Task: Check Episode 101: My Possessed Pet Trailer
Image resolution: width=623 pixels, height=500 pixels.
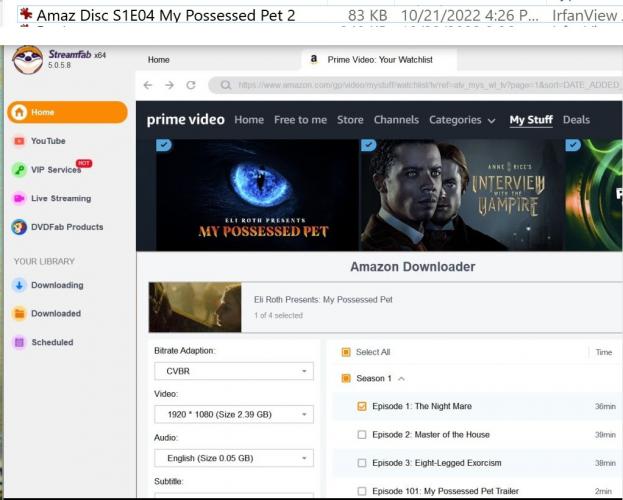Action: coord(362,491)
